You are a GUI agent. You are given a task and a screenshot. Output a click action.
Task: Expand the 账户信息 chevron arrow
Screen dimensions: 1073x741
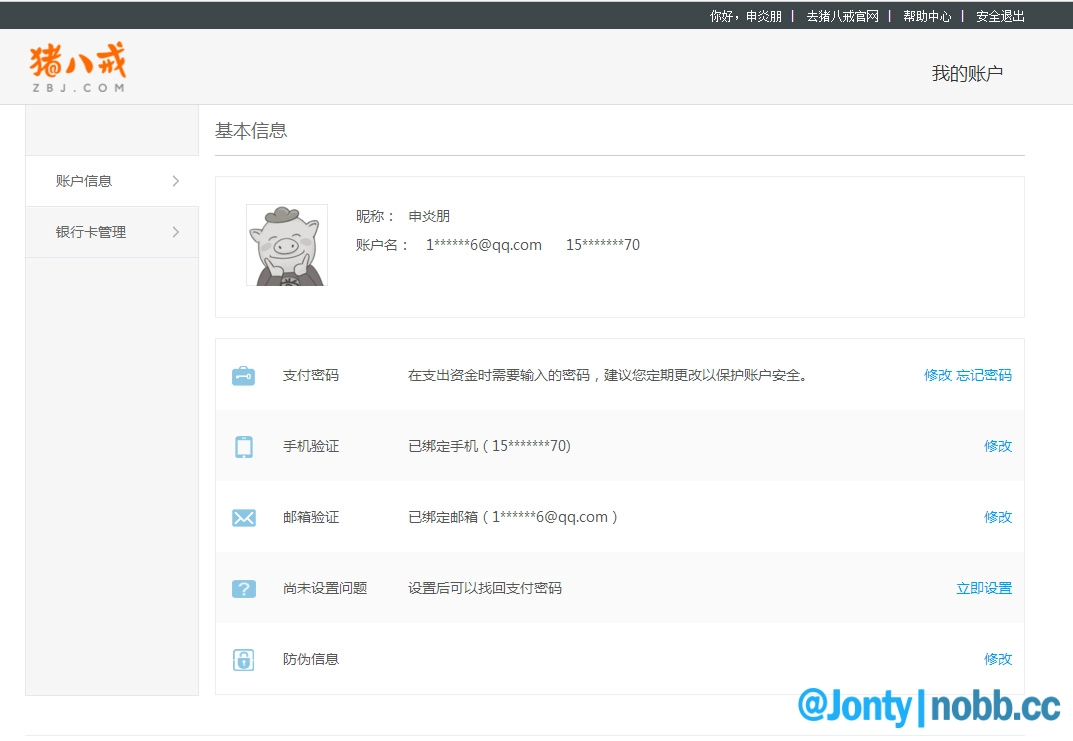(x=176, y=181)
